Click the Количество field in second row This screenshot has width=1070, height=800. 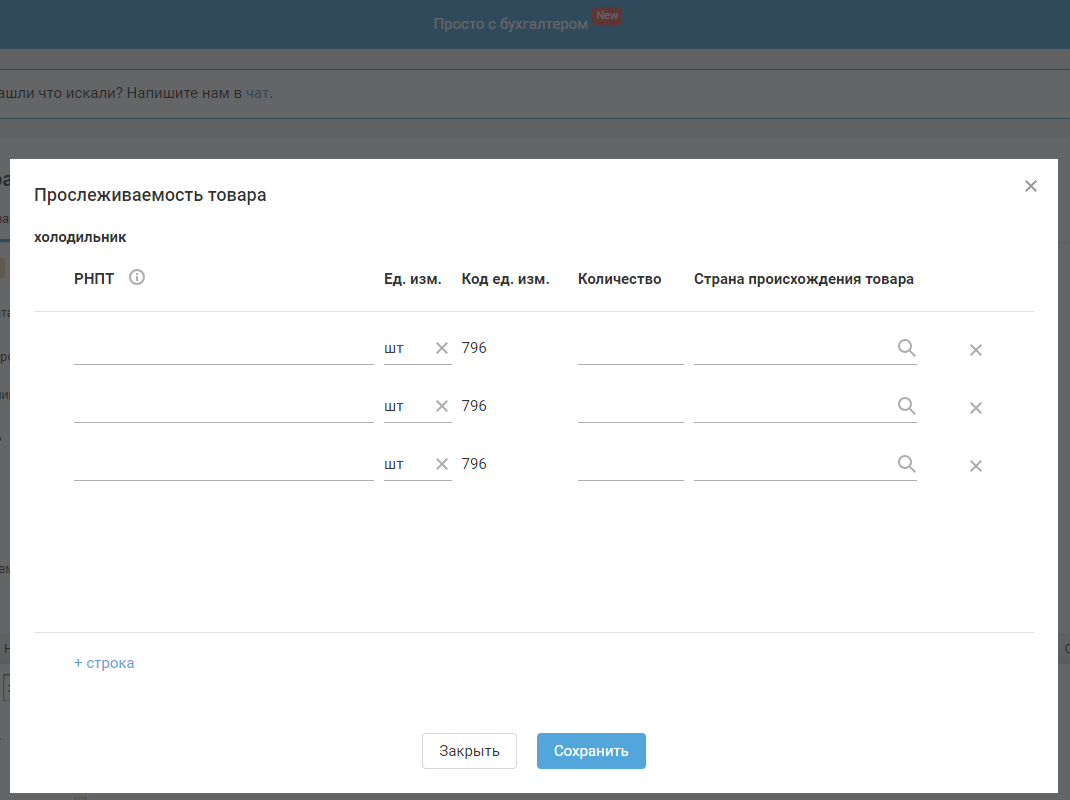coord(631,407)
